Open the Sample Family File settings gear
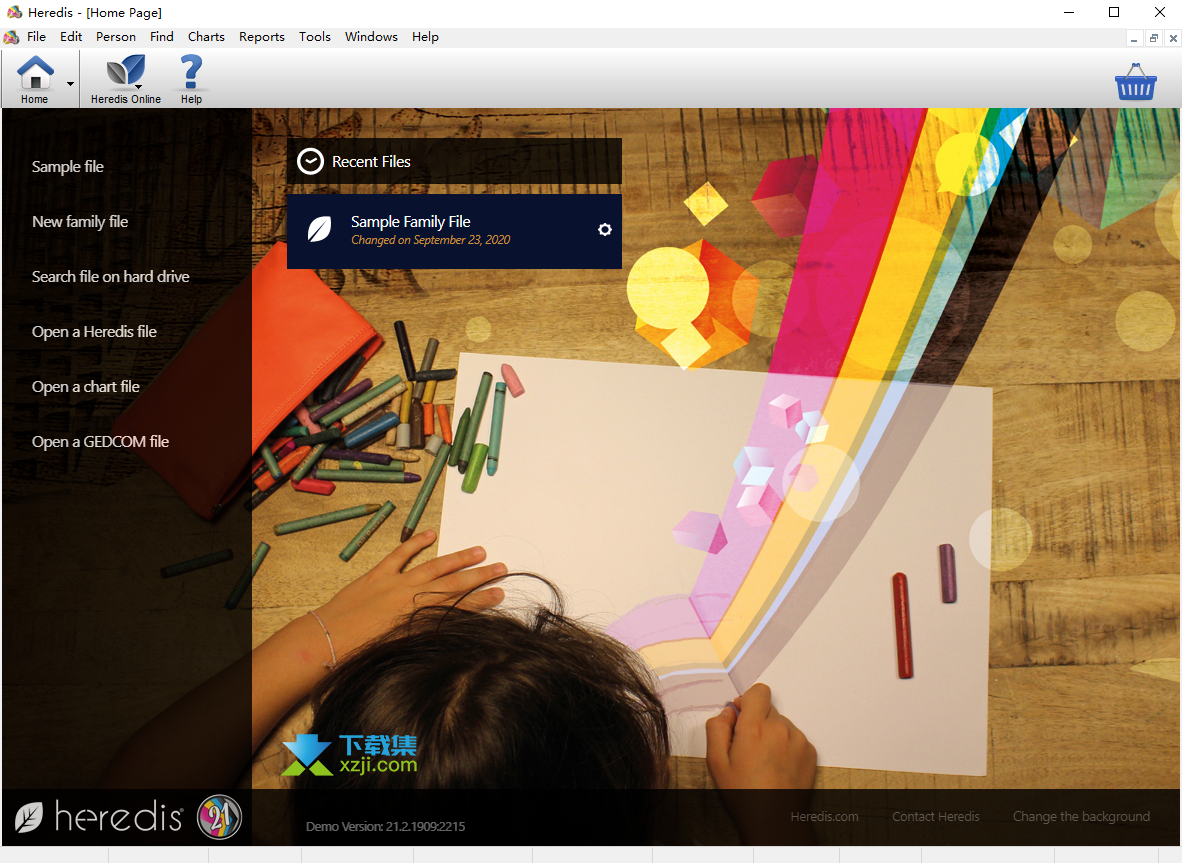 [x=605, y=229]
